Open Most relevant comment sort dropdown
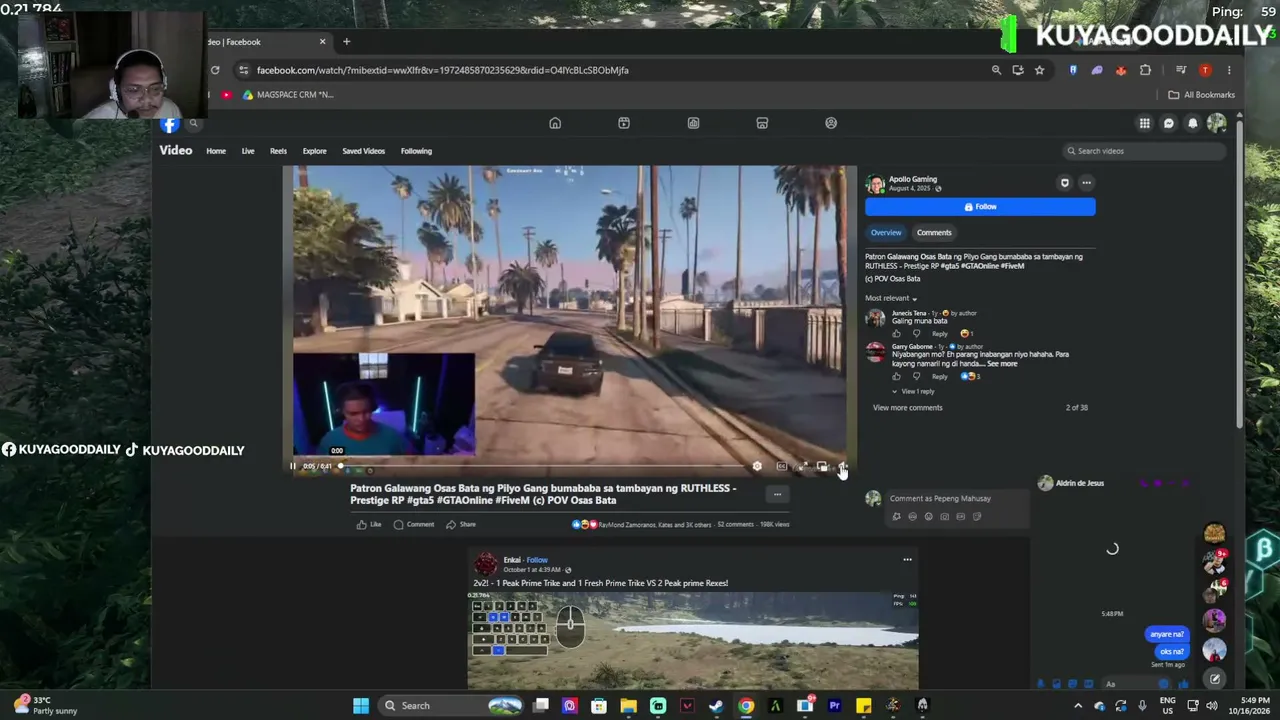 (891, 298)
